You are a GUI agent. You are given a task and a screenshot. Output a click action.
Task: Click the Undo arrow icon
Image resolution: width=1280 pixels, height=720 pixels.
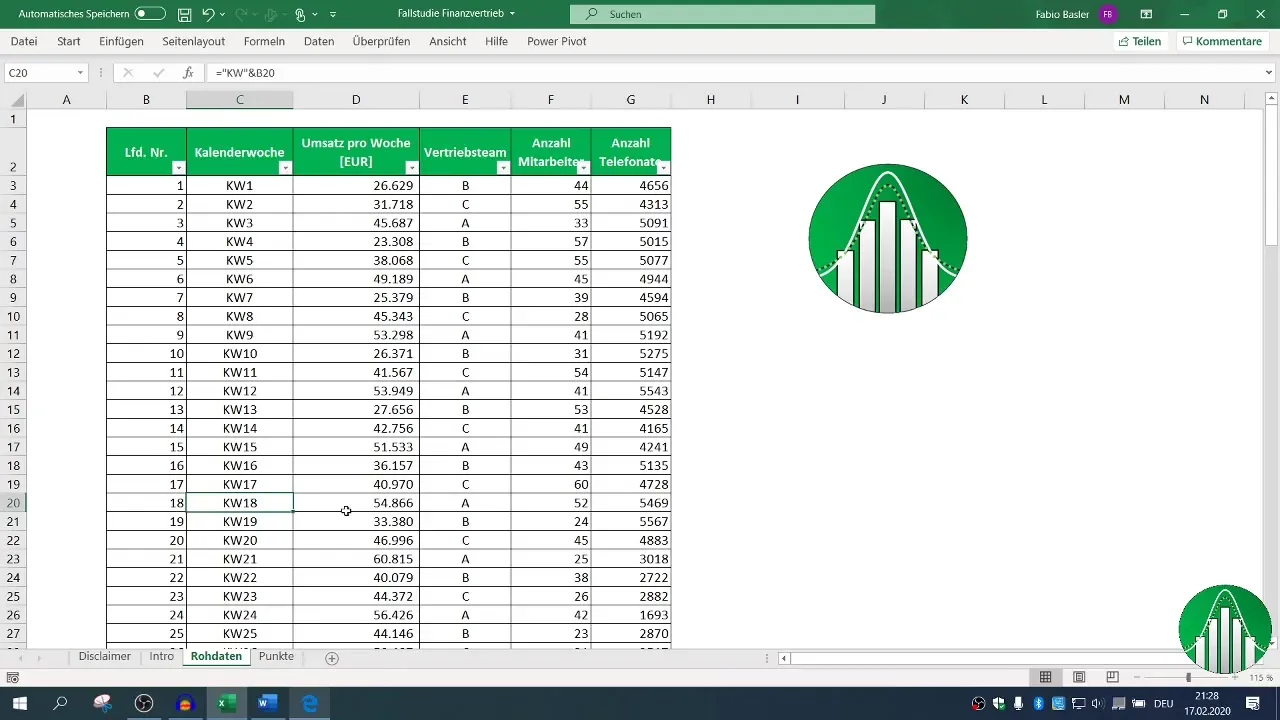point(208,15)
